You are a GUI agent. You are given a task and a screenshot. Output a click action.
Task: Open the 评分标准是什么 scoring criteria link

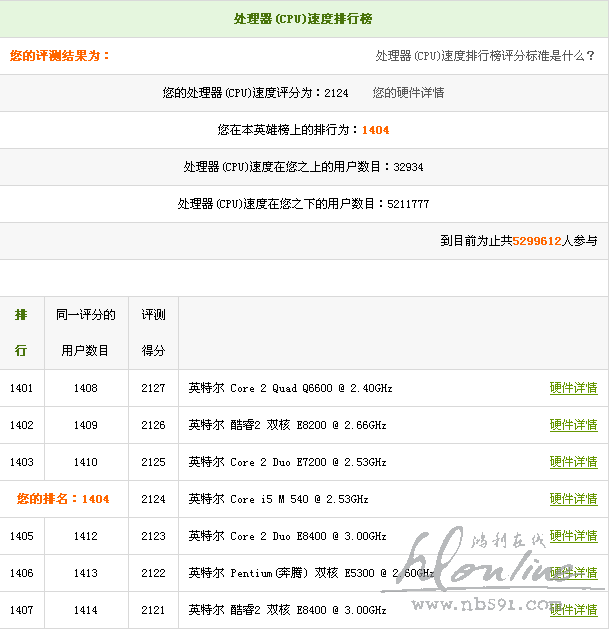tap(486, 56)
